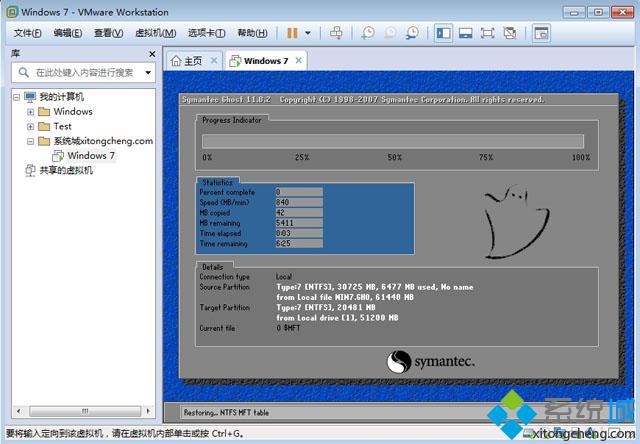Screen dimensions: 640x444
Task: Revert to previous snapshot icon
Action: point(390,33)
